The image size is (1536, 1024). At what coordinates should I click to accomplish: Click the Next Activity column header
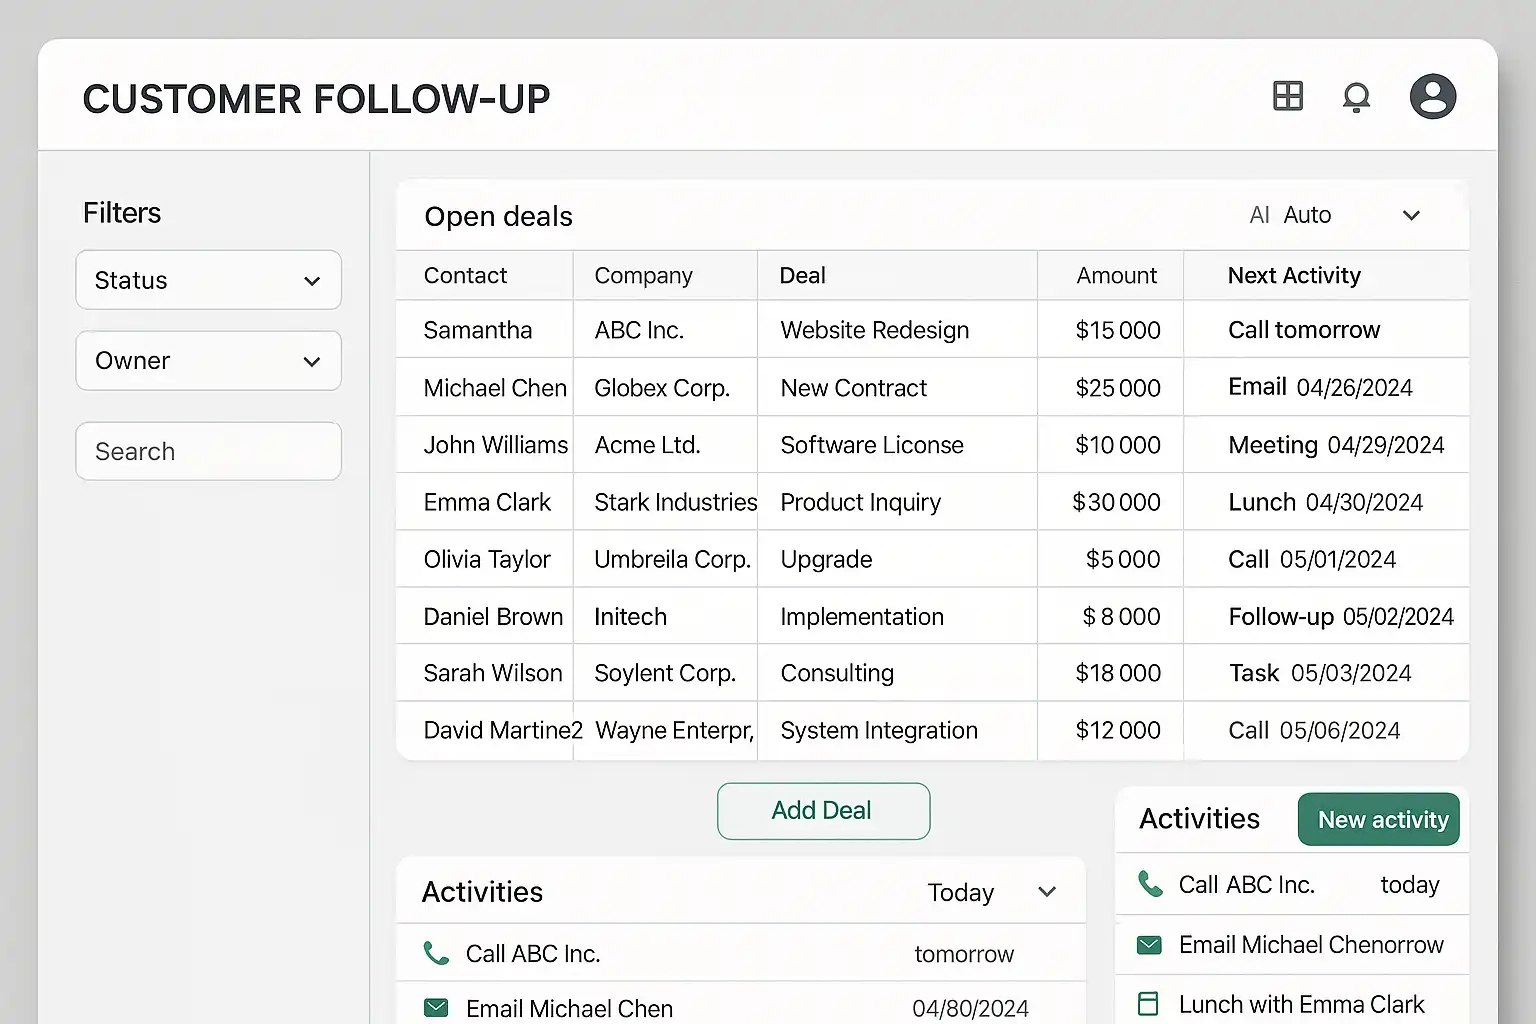[1294, 276]
